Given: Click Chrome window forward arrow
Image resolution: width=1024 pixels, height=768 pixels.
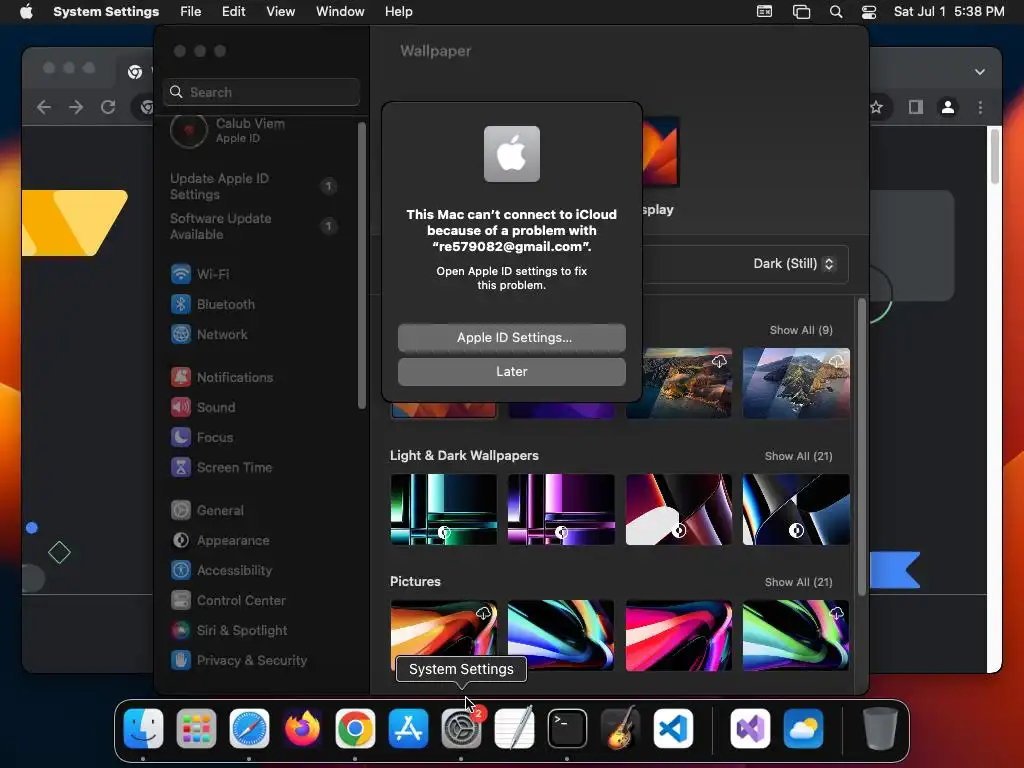Looking at the screenshot, I should click(x=76, y=107).
